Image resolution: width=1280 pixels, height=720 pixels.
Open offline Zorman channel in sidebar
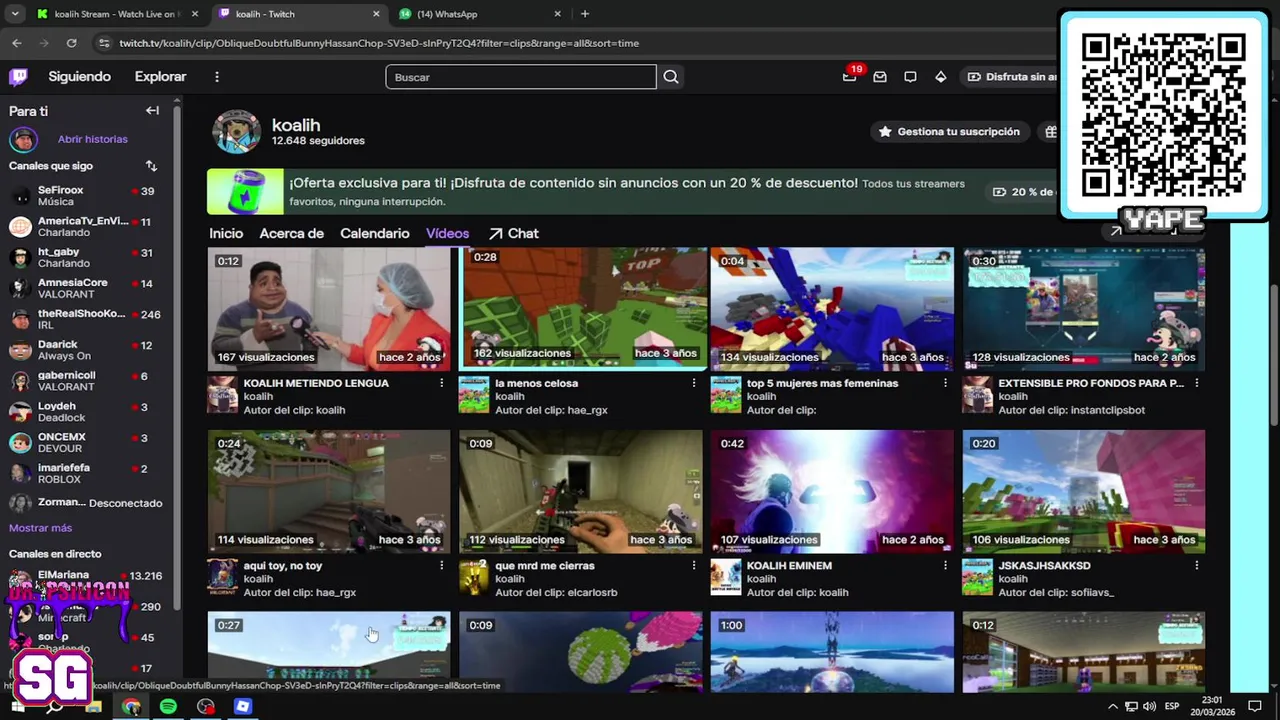click(x=88, y=503)
